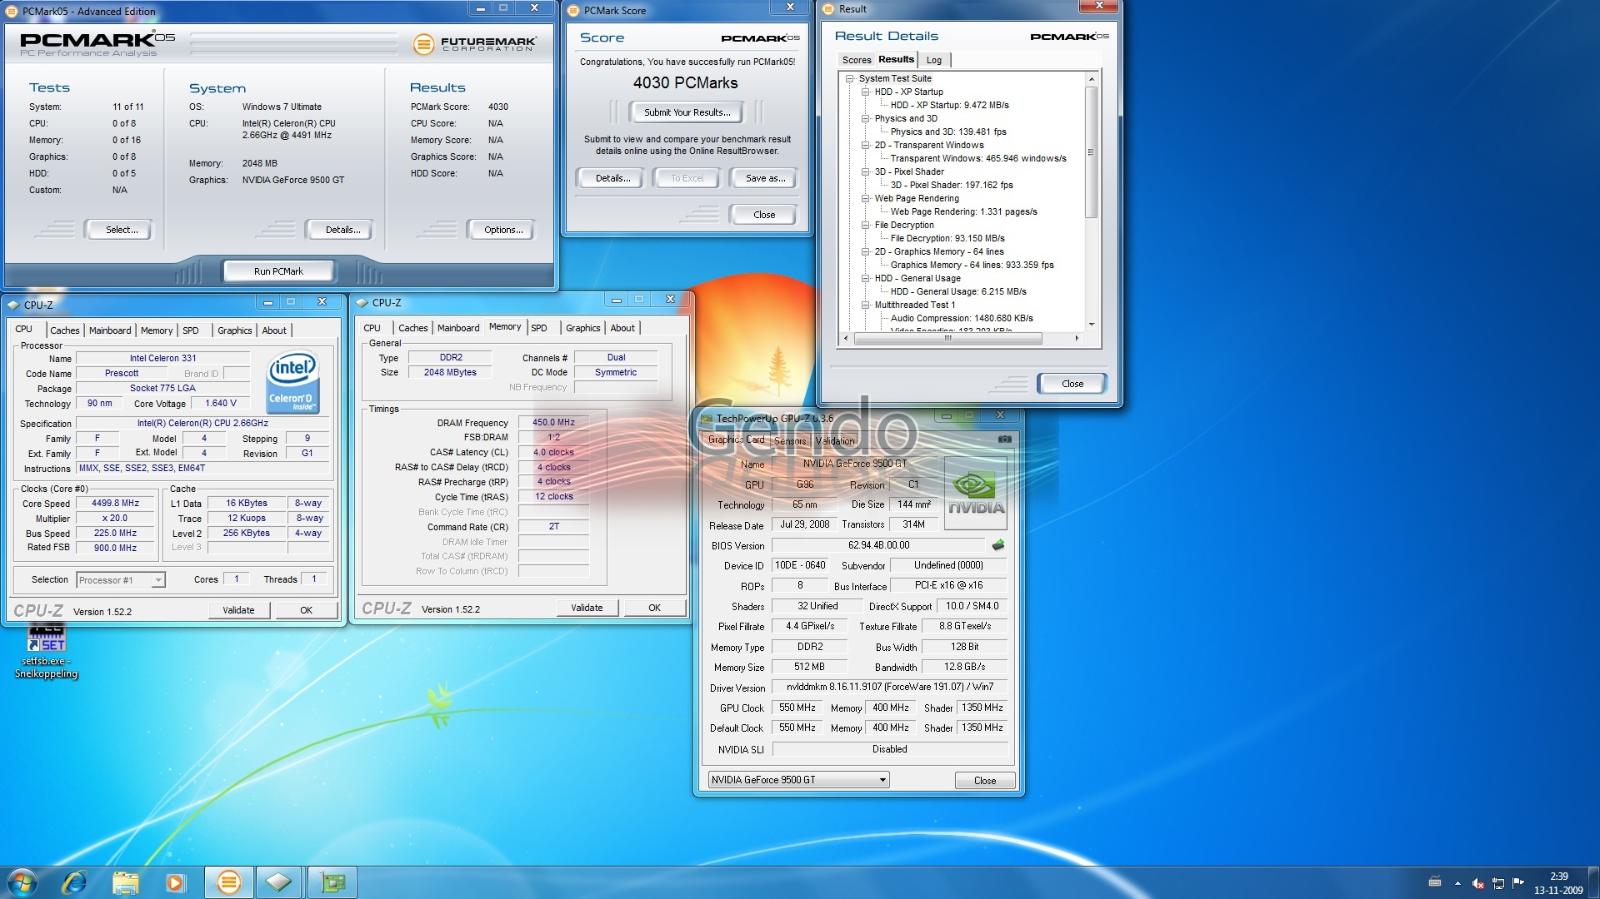Collapse the System Test Suite tree node
This screenshot has height=899, width=1600.
coord(850,78)
